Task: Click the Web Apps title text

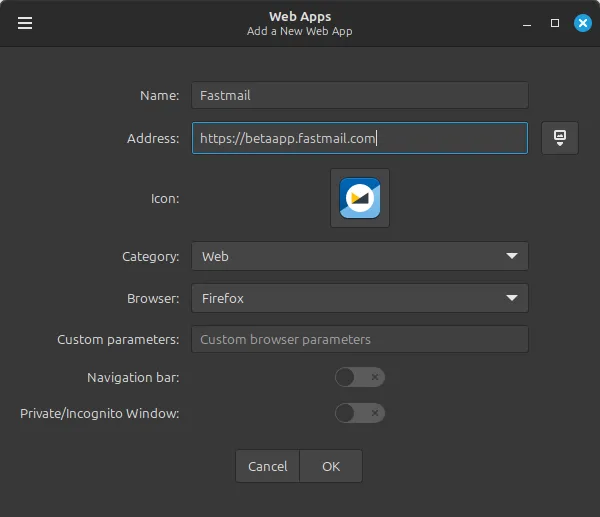Action: coord(300,16)
